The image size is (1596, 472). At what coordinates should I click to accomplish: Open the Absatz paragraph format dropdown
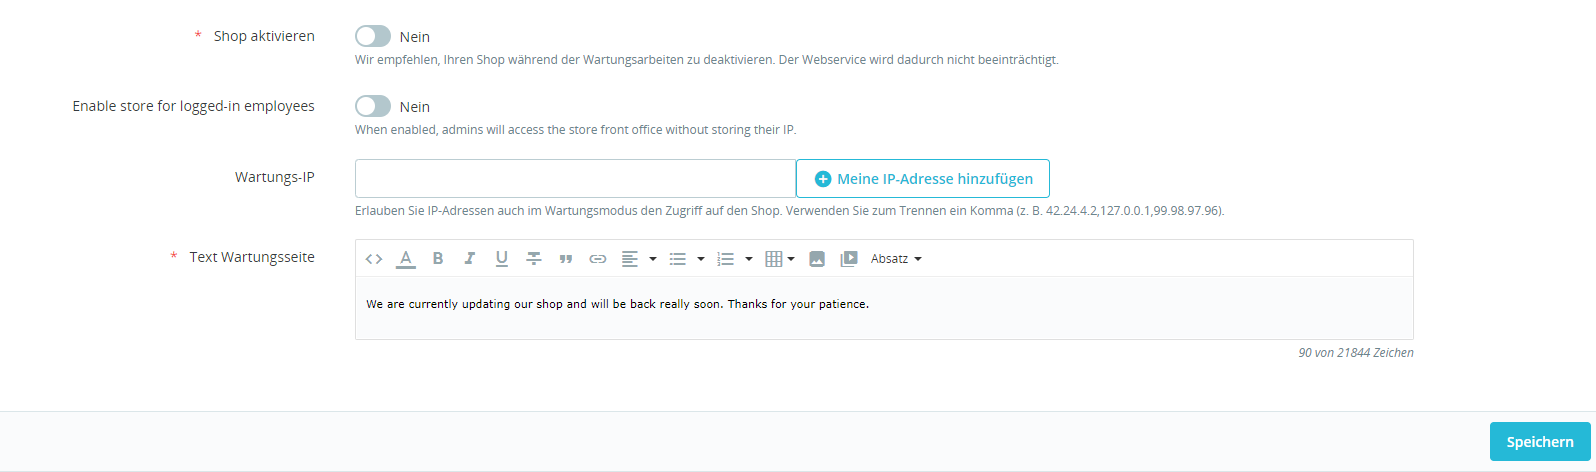click(896, 259)
